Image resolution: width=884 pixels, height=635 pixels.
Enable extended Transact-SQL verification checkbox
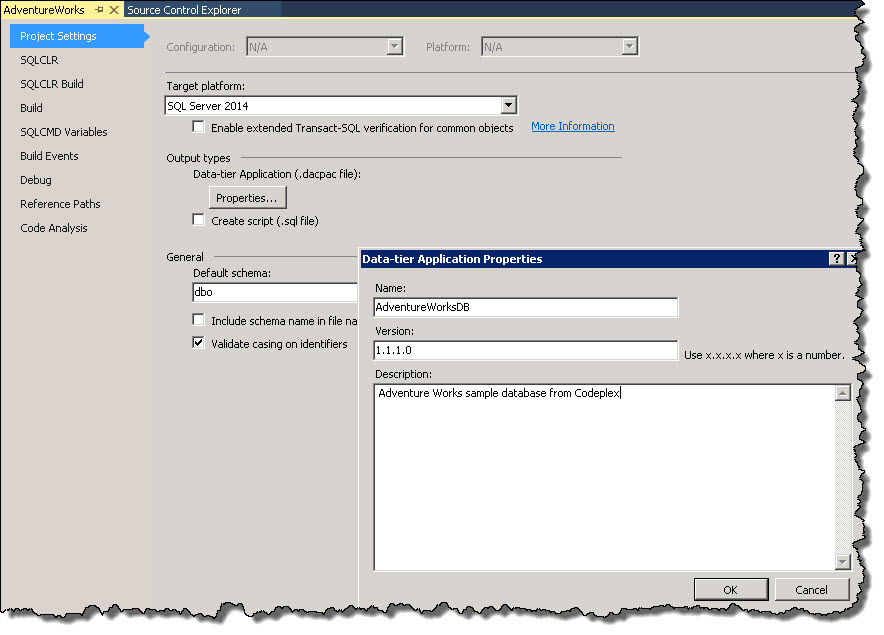coord(199,127)
